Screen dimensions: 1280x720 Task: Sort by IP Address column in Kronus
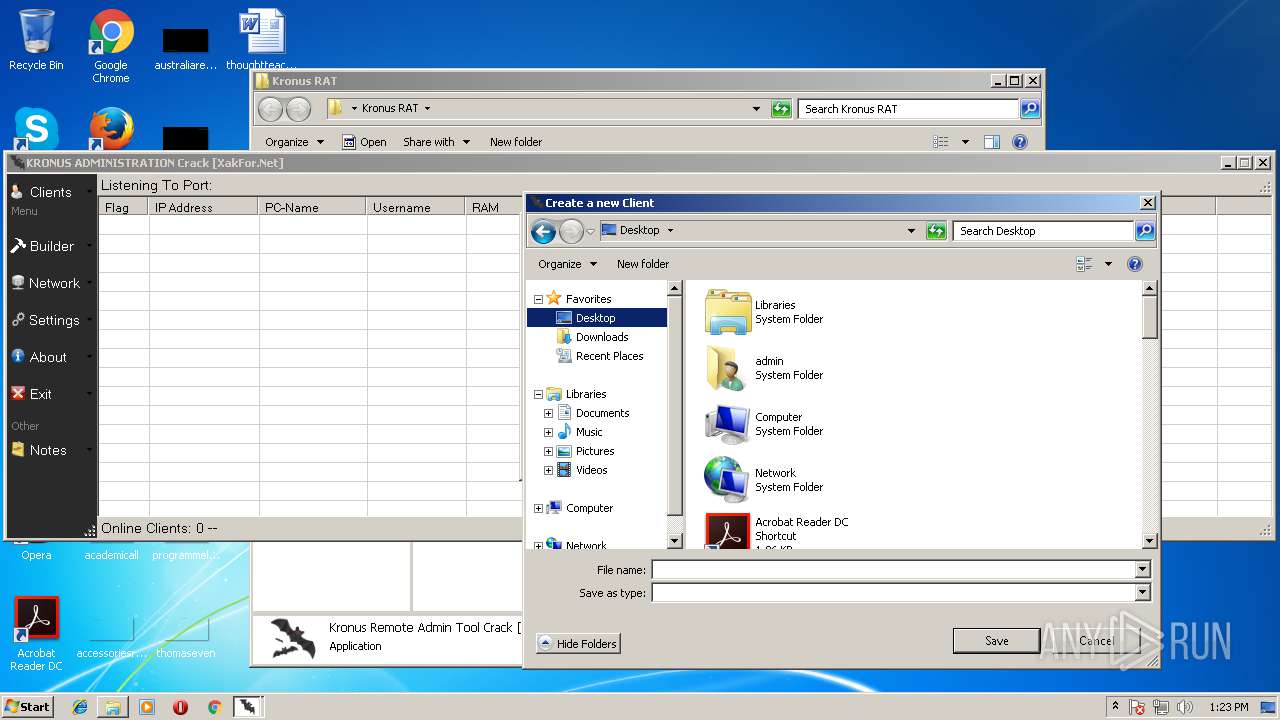pos(204,207)
